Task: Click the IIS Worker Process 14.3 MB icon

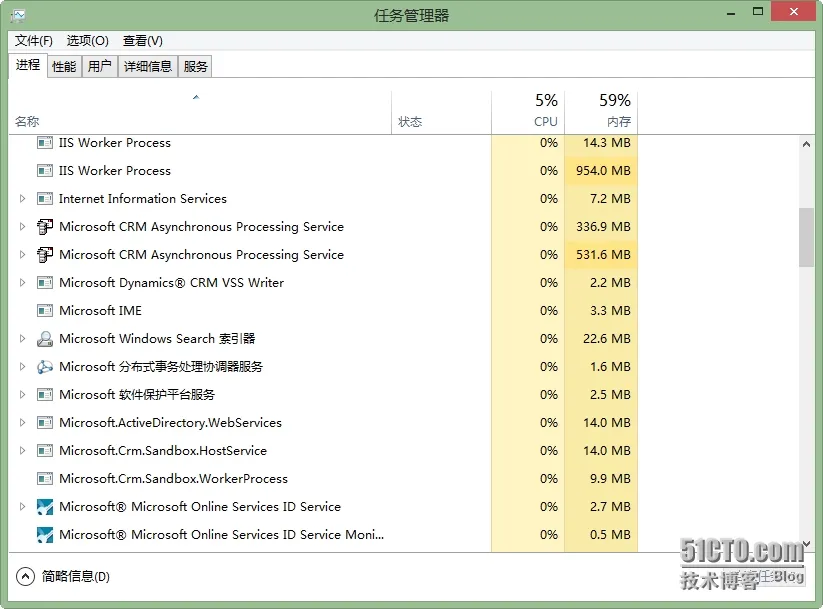Action: pyautogui.click(x=45, y=142)
